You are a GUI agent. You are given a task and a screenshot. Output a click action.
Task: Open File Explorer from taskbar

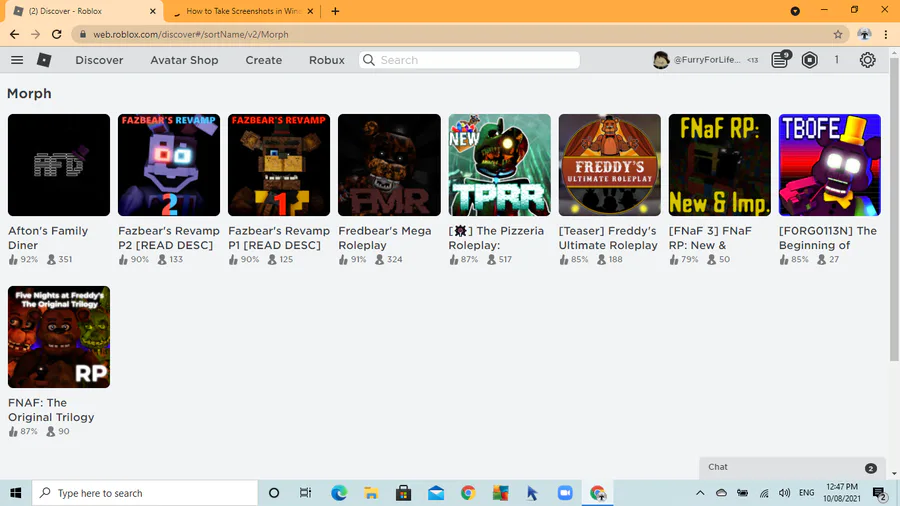[371, 493]
